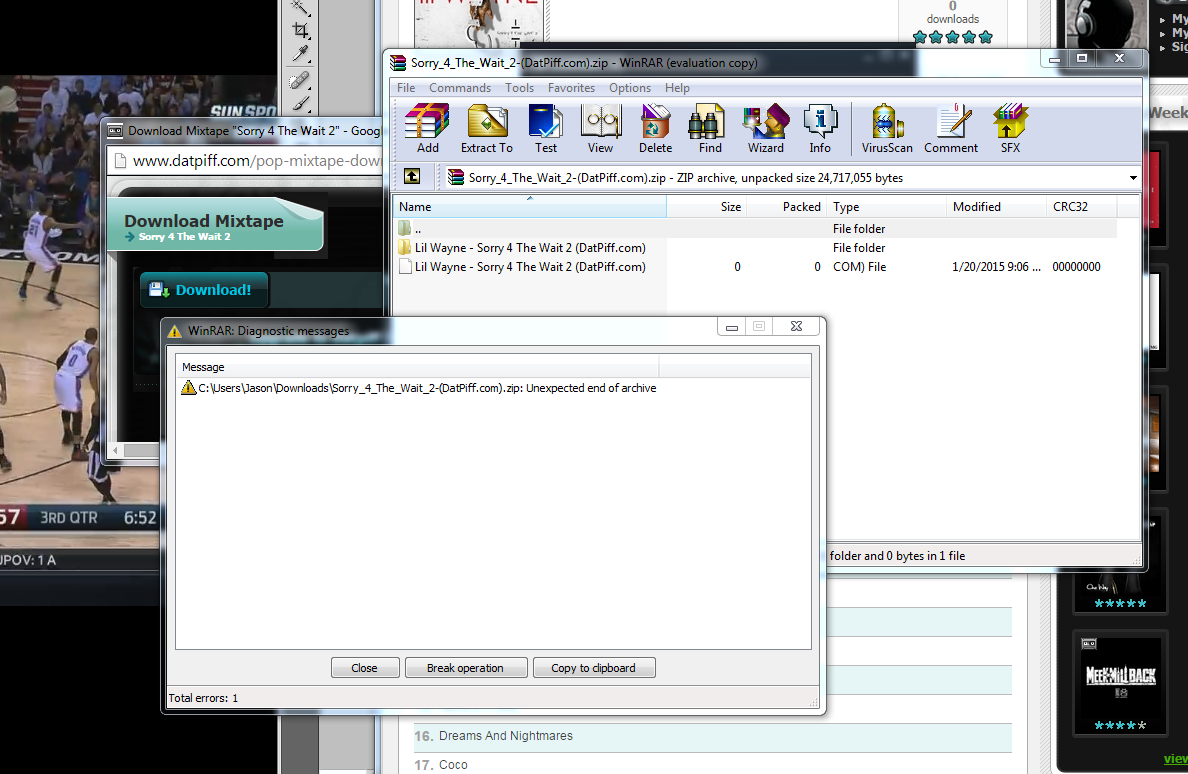Open the Extract To tool

(486, 129)
